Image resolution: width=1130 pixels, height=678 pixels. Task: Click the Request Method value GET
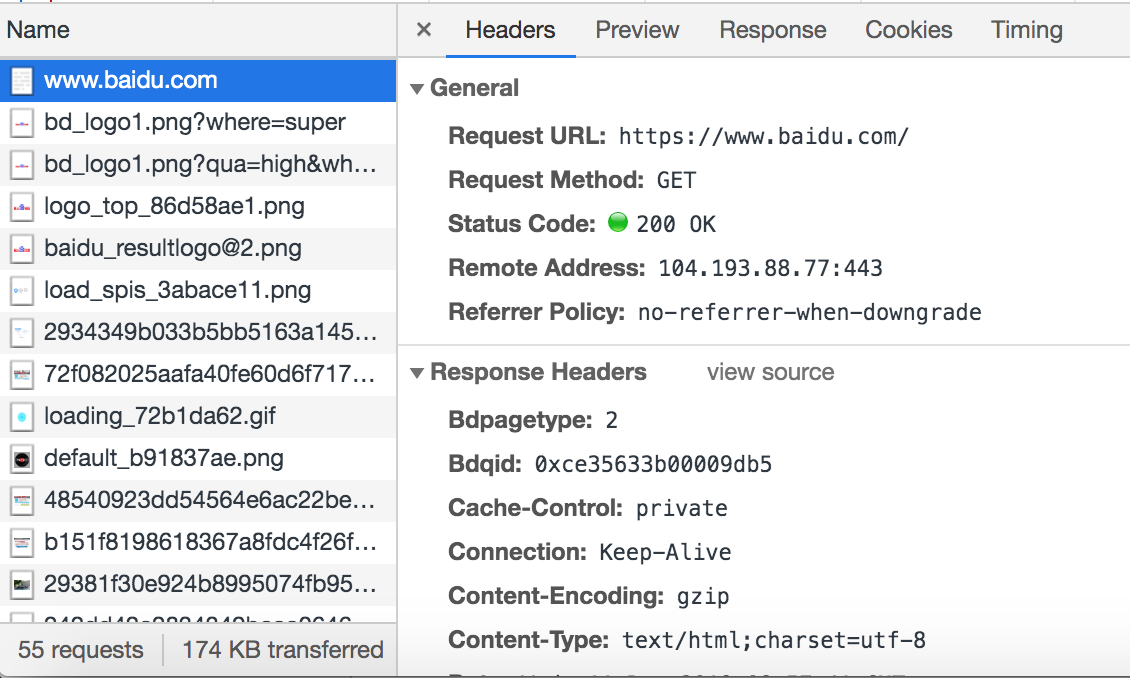pyautogui.click(x=676, y=180)
